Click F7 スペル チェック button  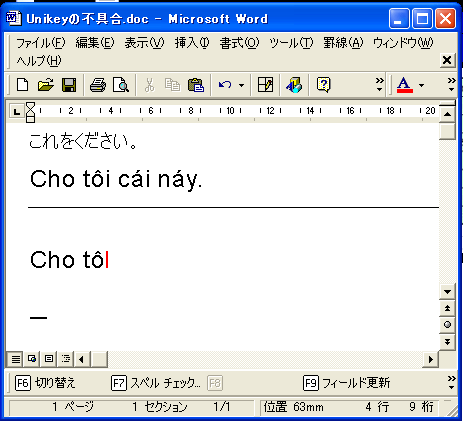(156, 383)
